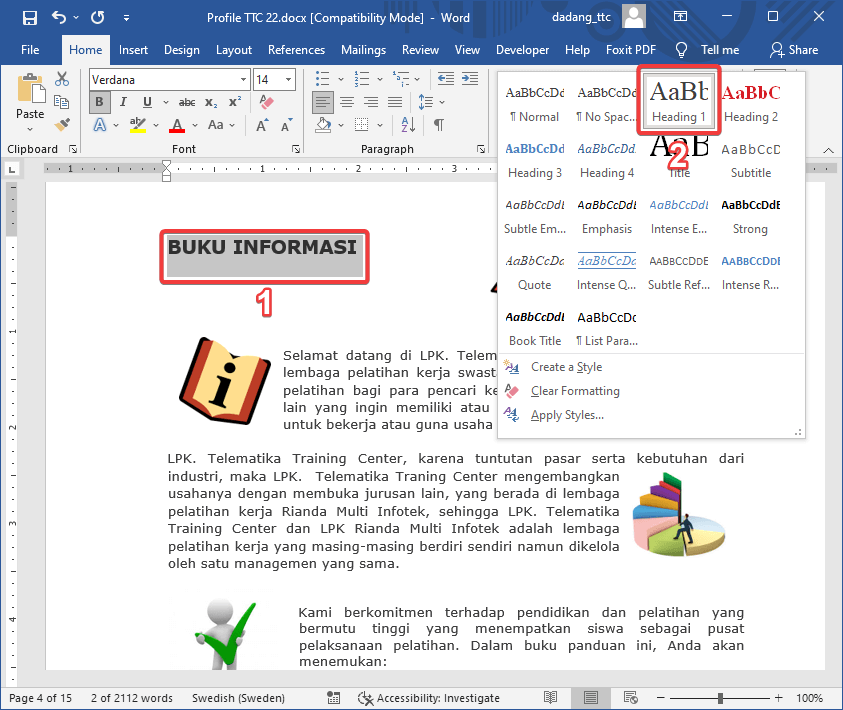Expand the Font size combo box
This screenshot has width=843, height=710.
click(287, 80)
